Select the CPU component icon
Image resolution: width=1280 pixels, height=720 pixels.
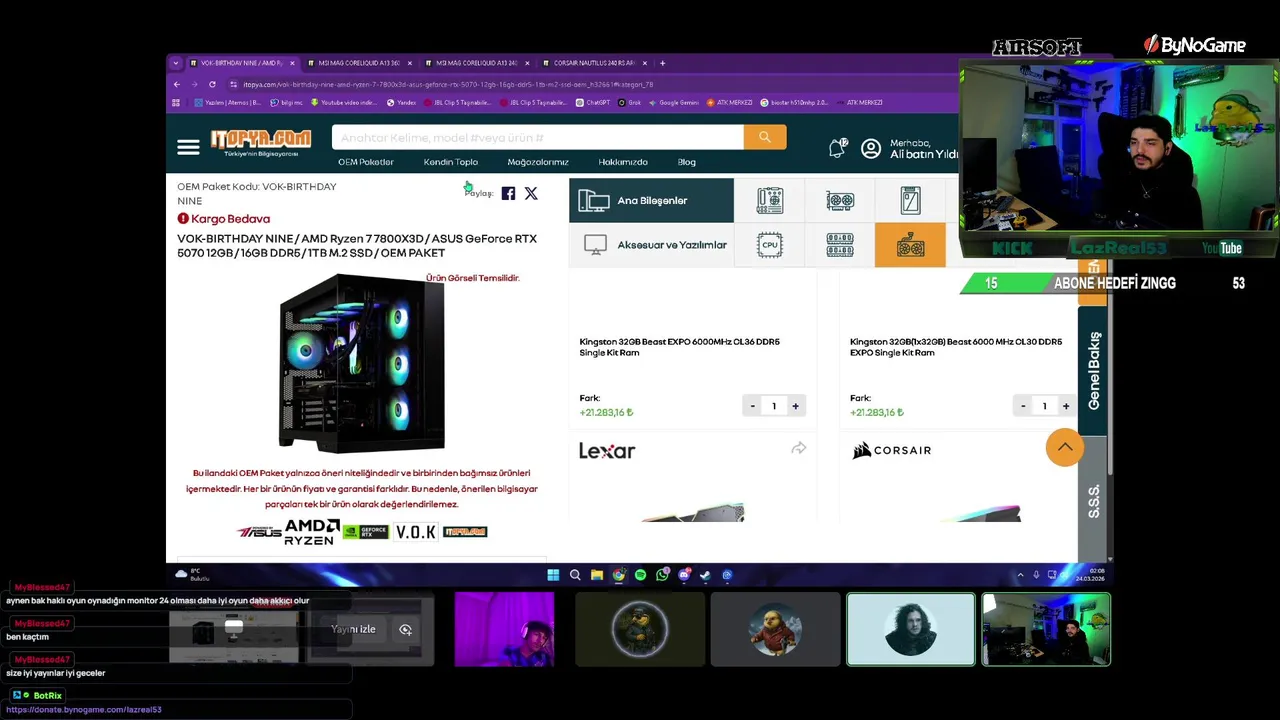click(x=769, y=245)
